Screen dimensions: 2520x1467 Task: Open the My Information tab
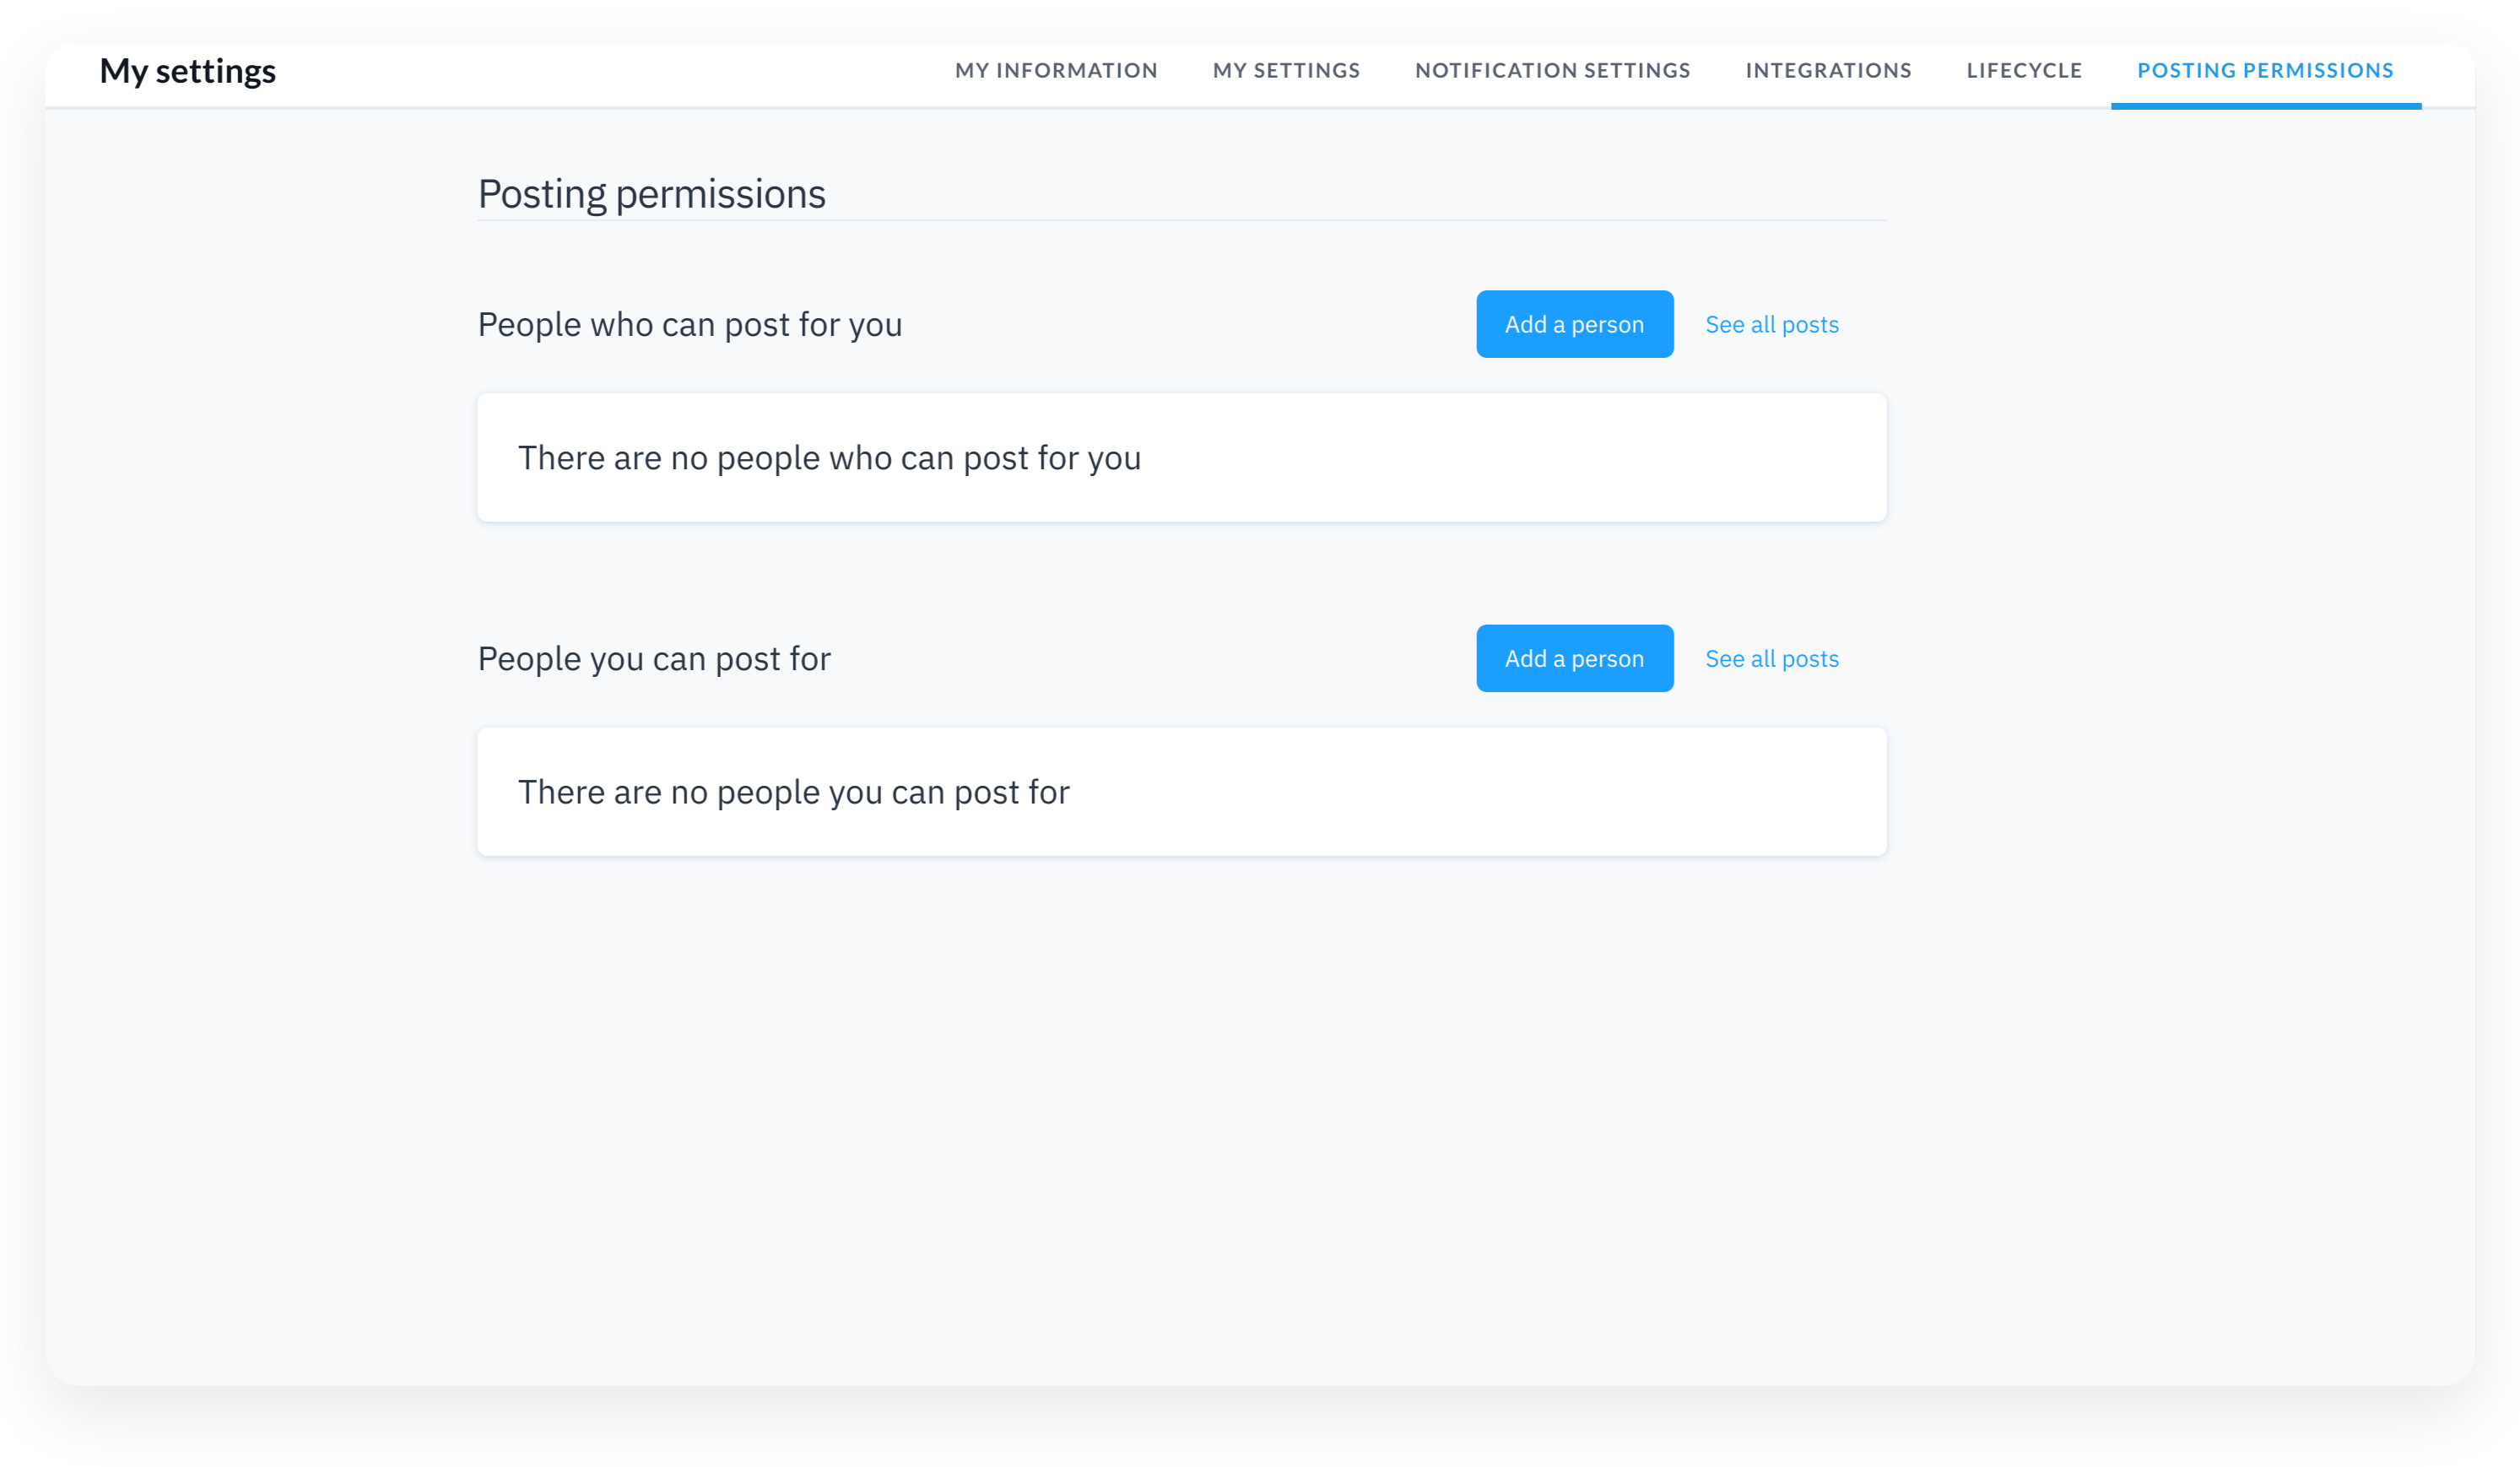click(x=1056, y=71)
